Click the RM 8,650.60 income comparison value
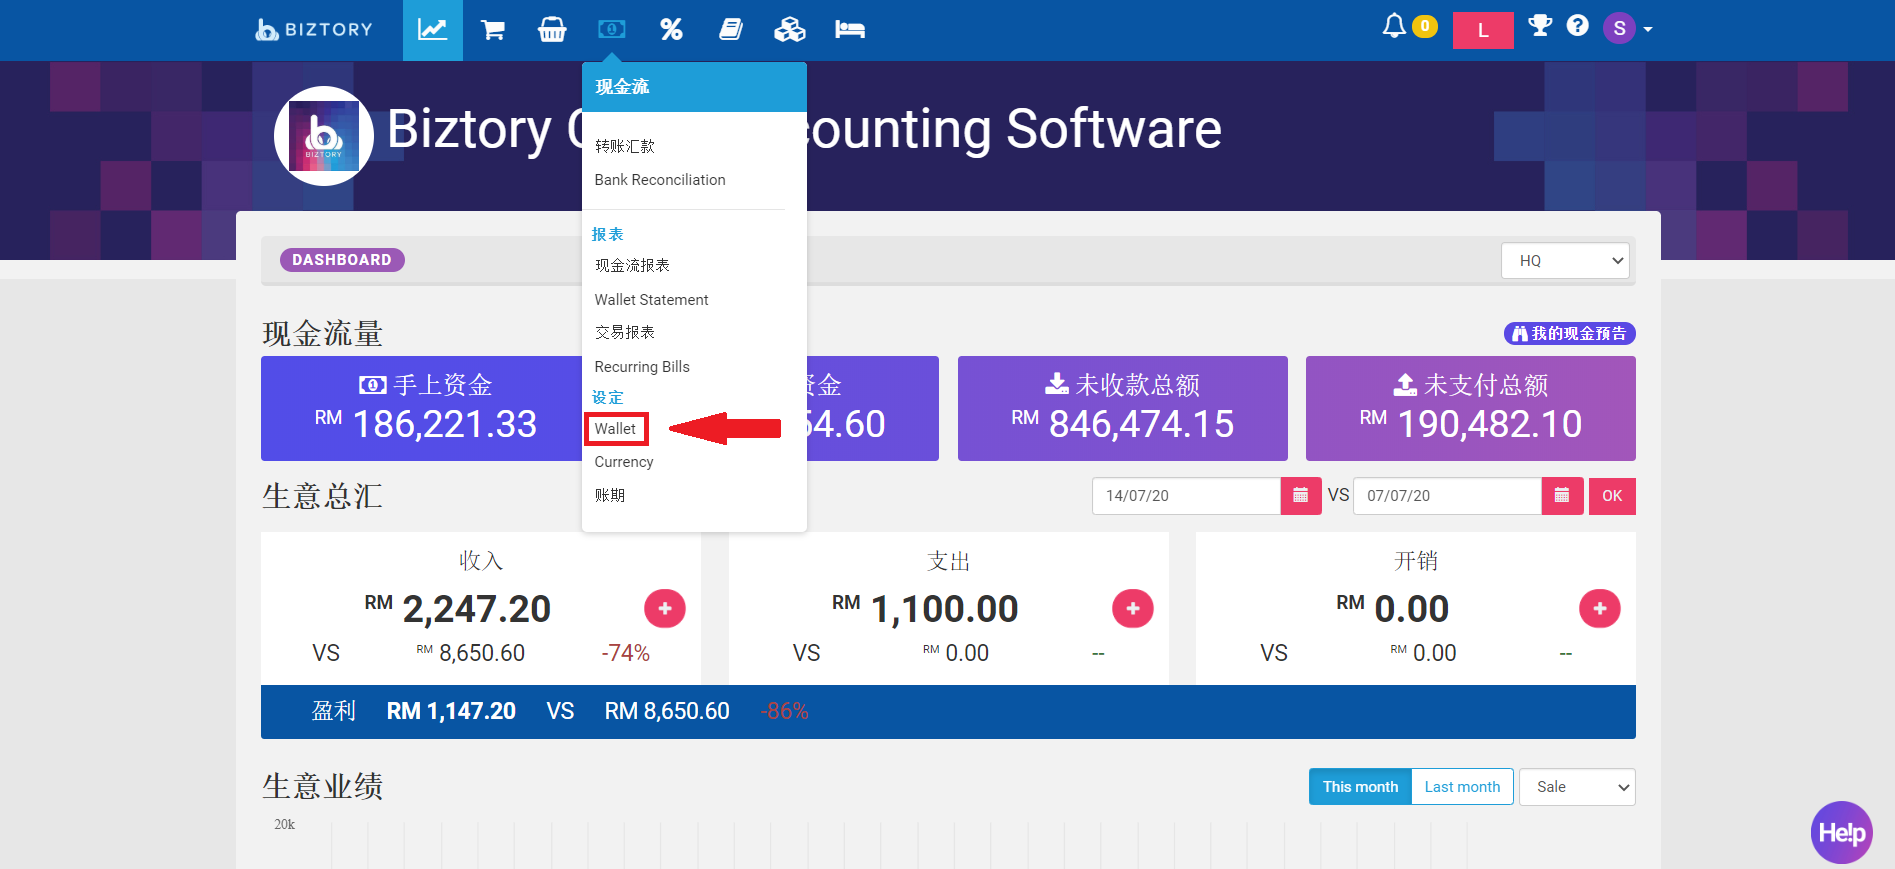The image size is (1895, 869). 471,653
